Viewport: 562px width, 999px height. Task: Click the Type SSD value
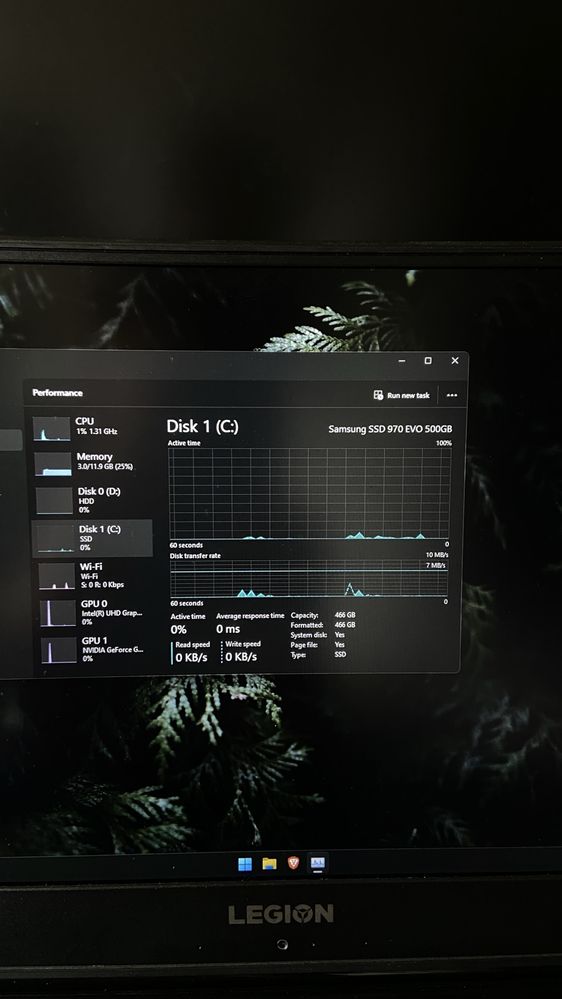(x=340, y=654)
